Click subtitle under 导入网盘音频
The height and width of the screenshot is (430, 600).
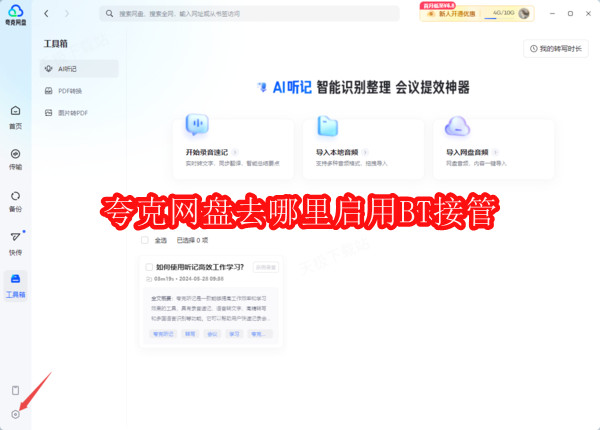(476, 163)
